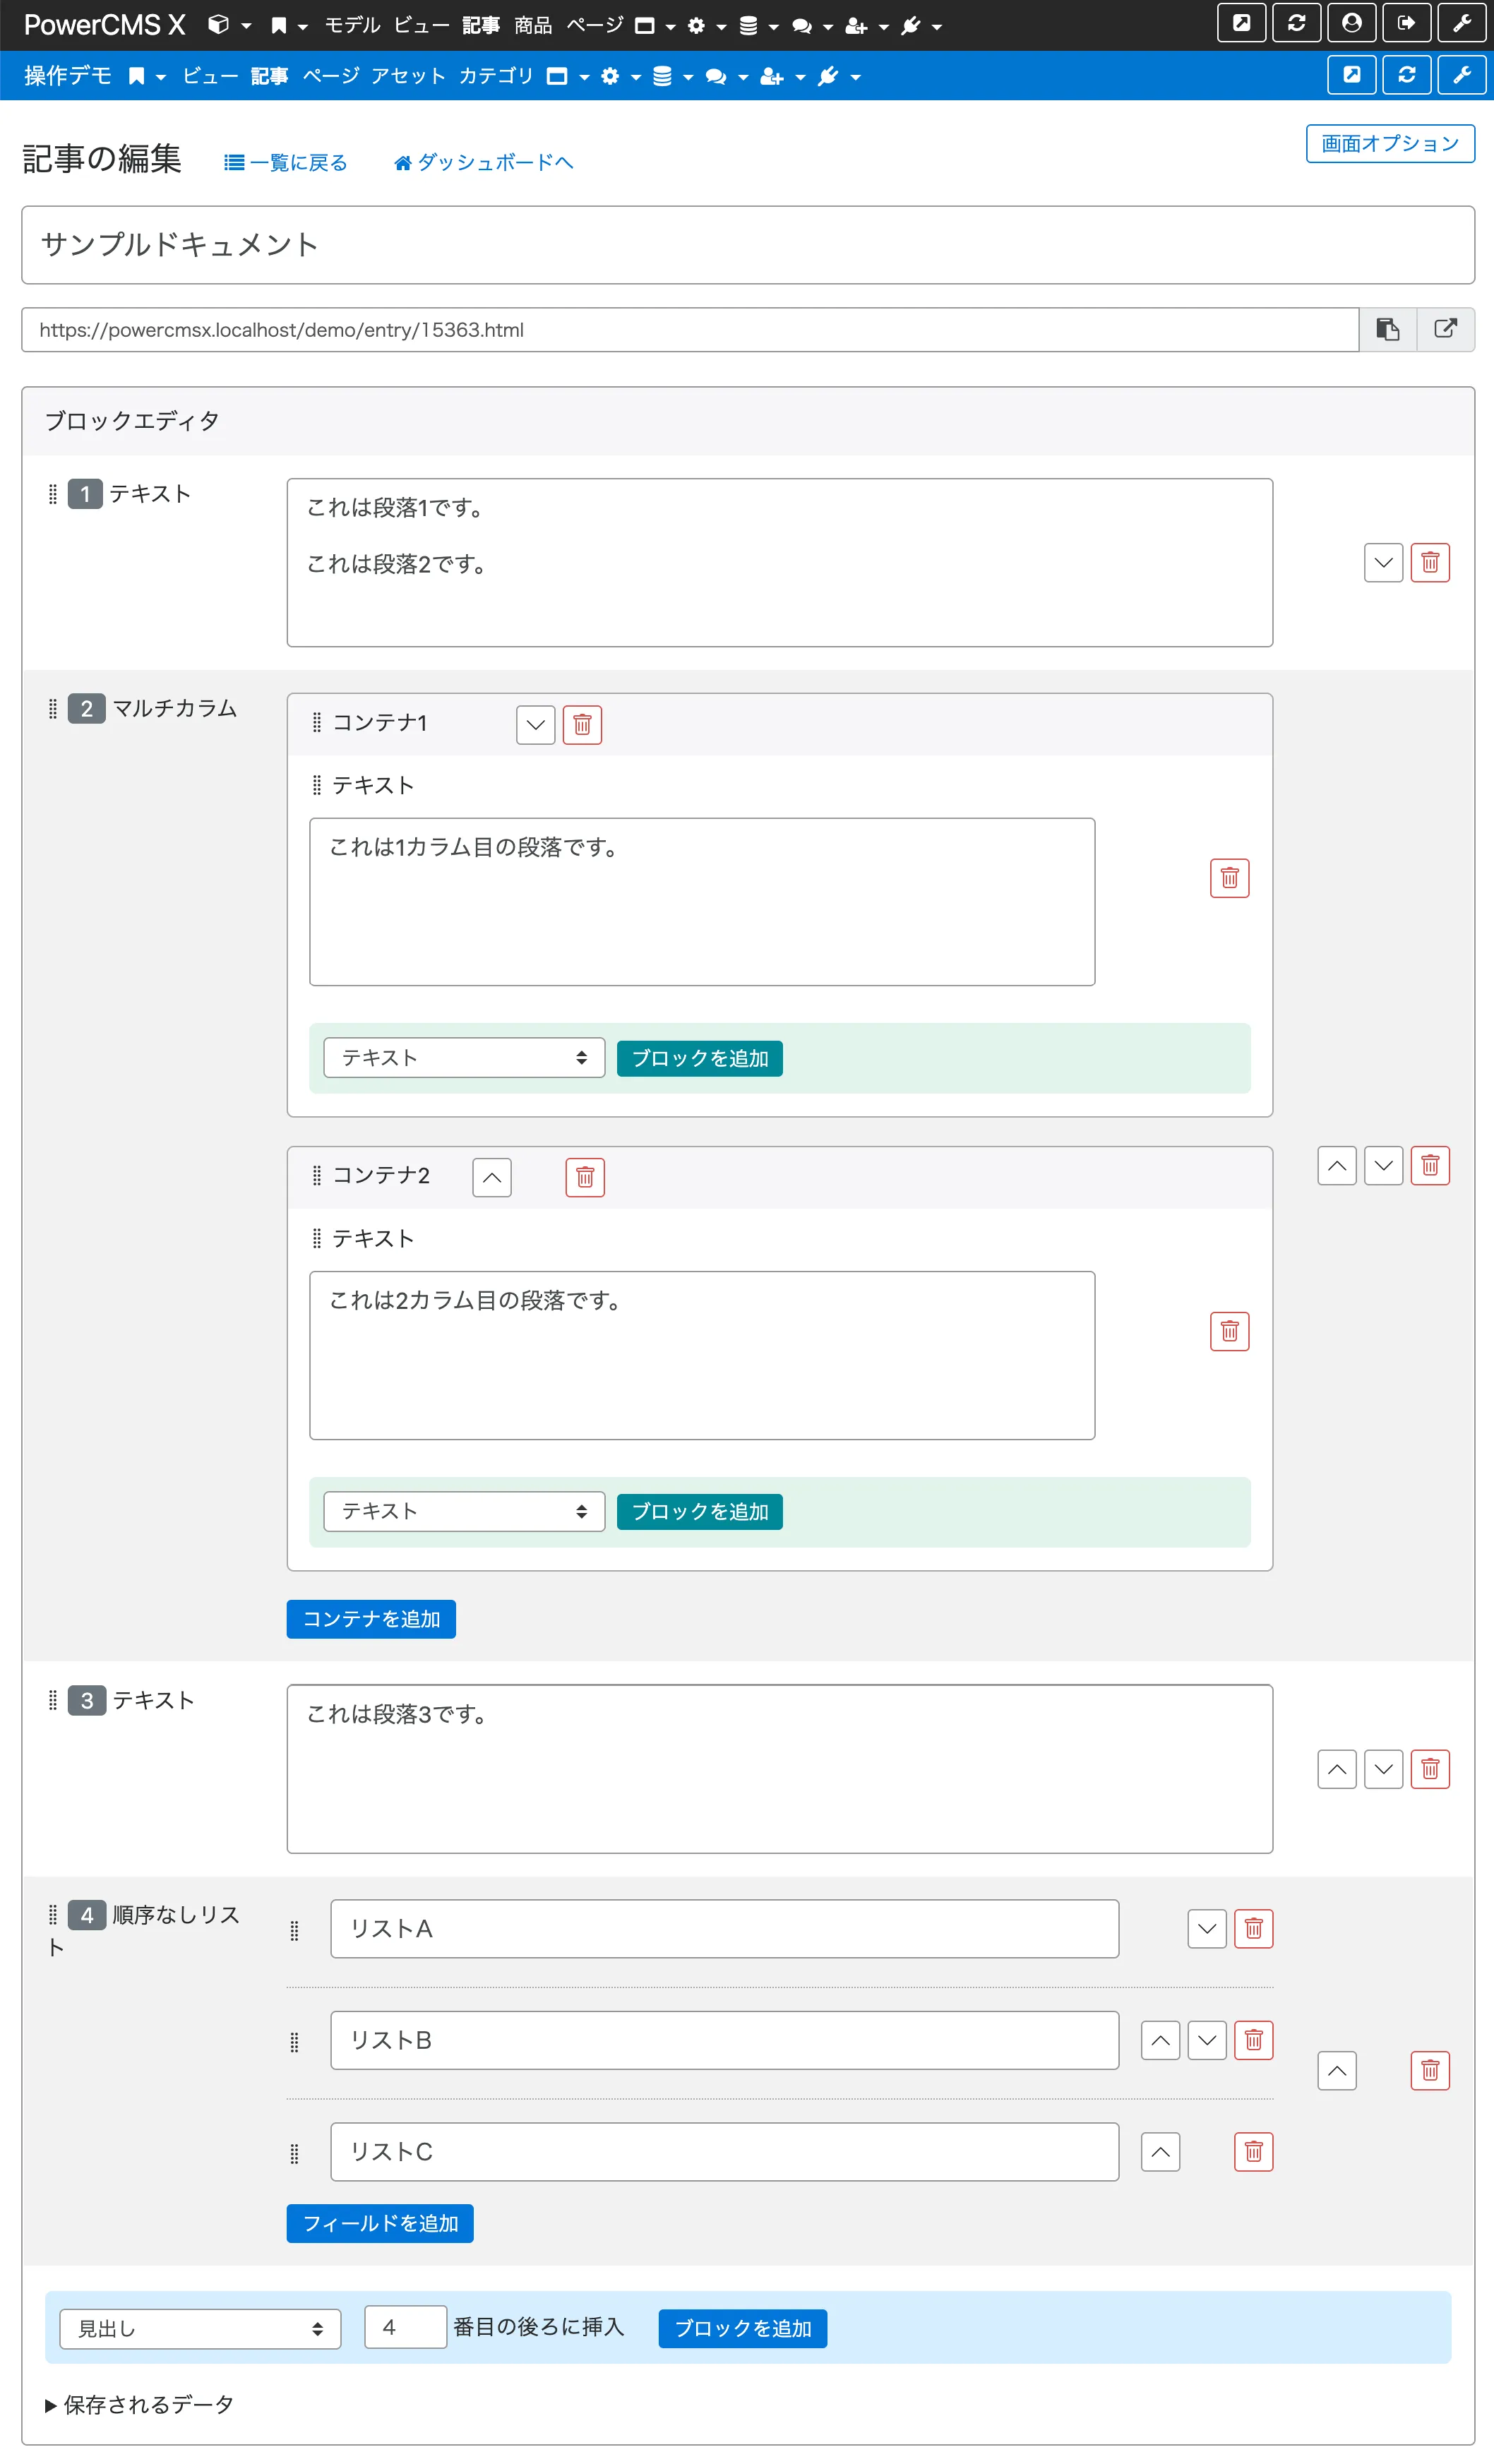Open block type select in コンテナ1

pos(464,1058)
